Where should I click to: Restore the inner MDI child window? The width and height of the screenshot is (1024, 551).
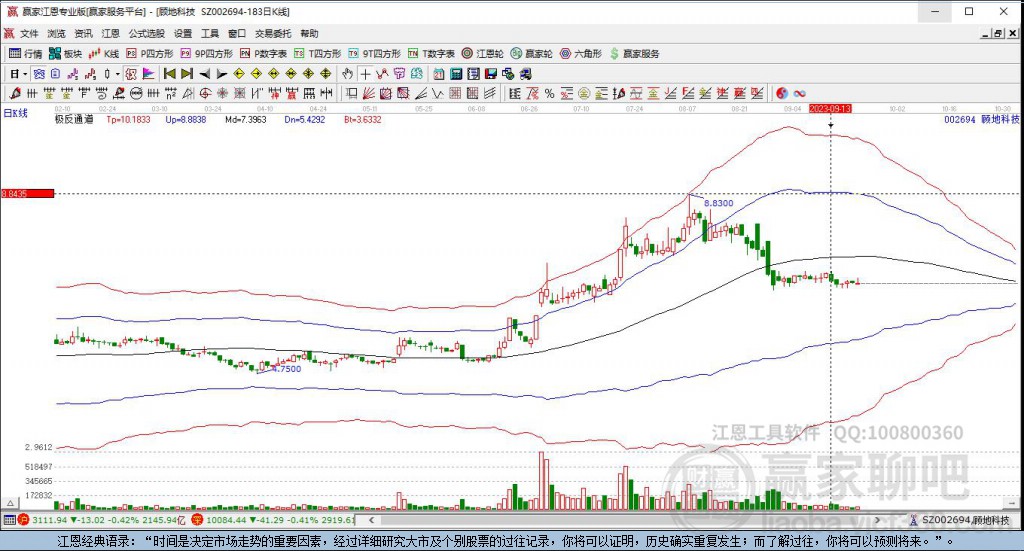(x=998, y=33)
